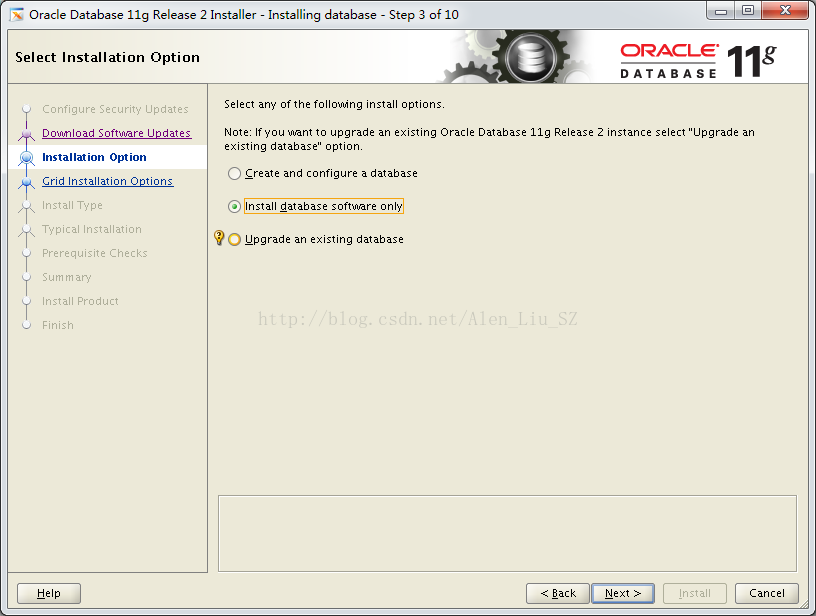Click the disabled Install button

(x=694, y=593)
